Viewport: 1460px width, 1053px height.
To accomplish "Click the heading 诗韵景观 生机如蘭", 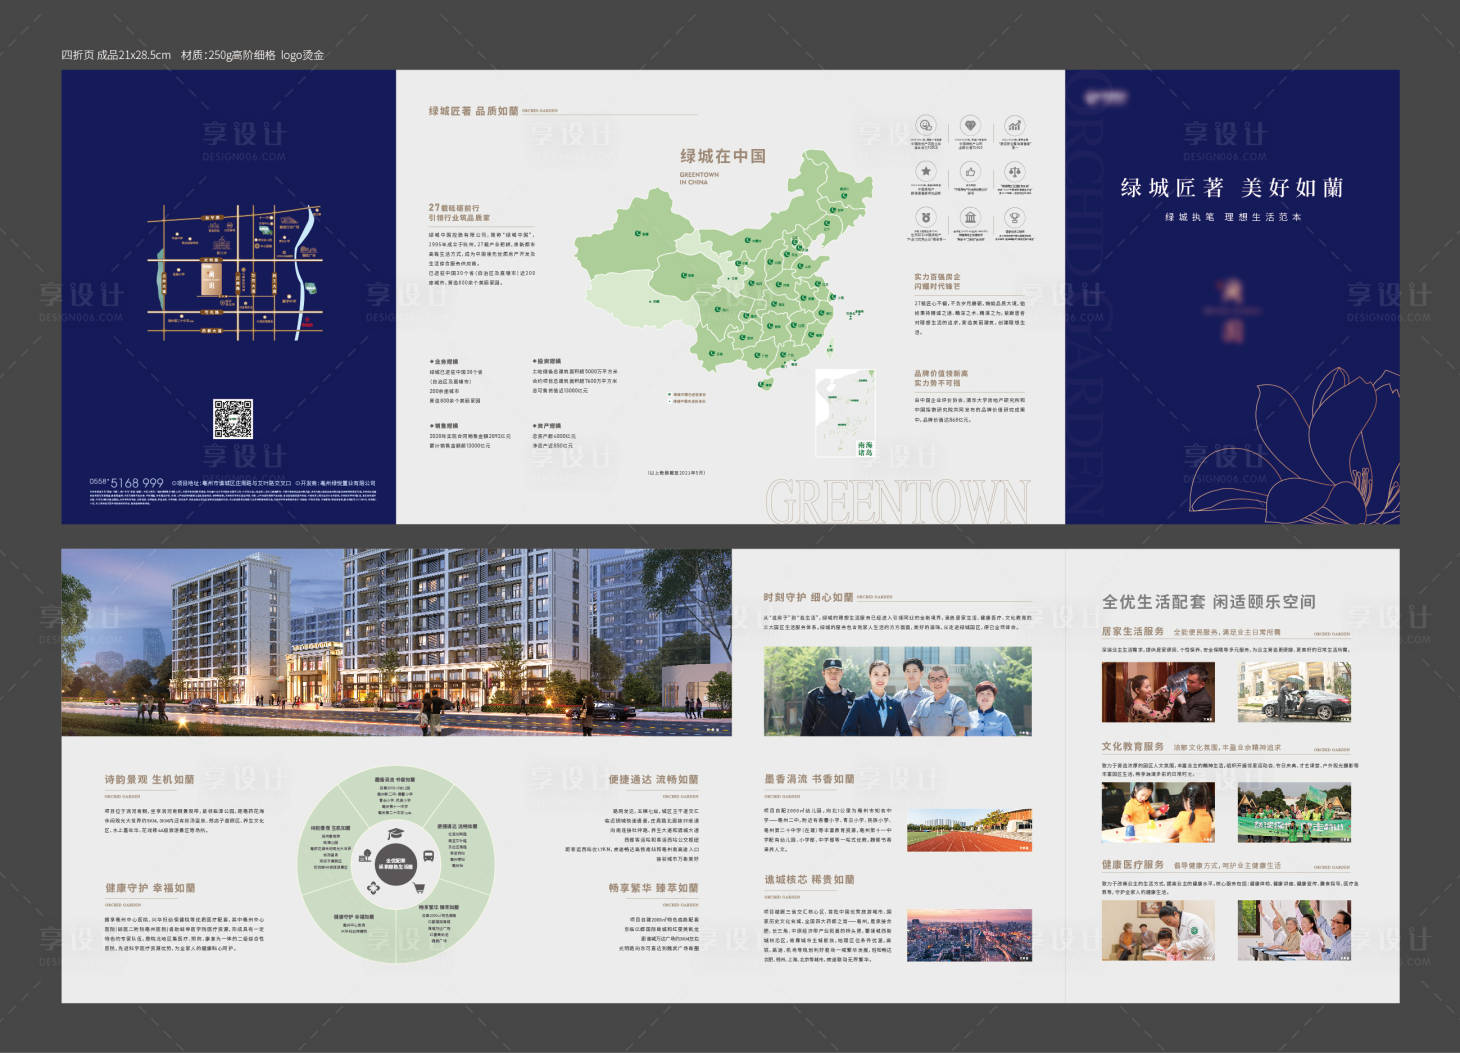I will click(149, 779).
